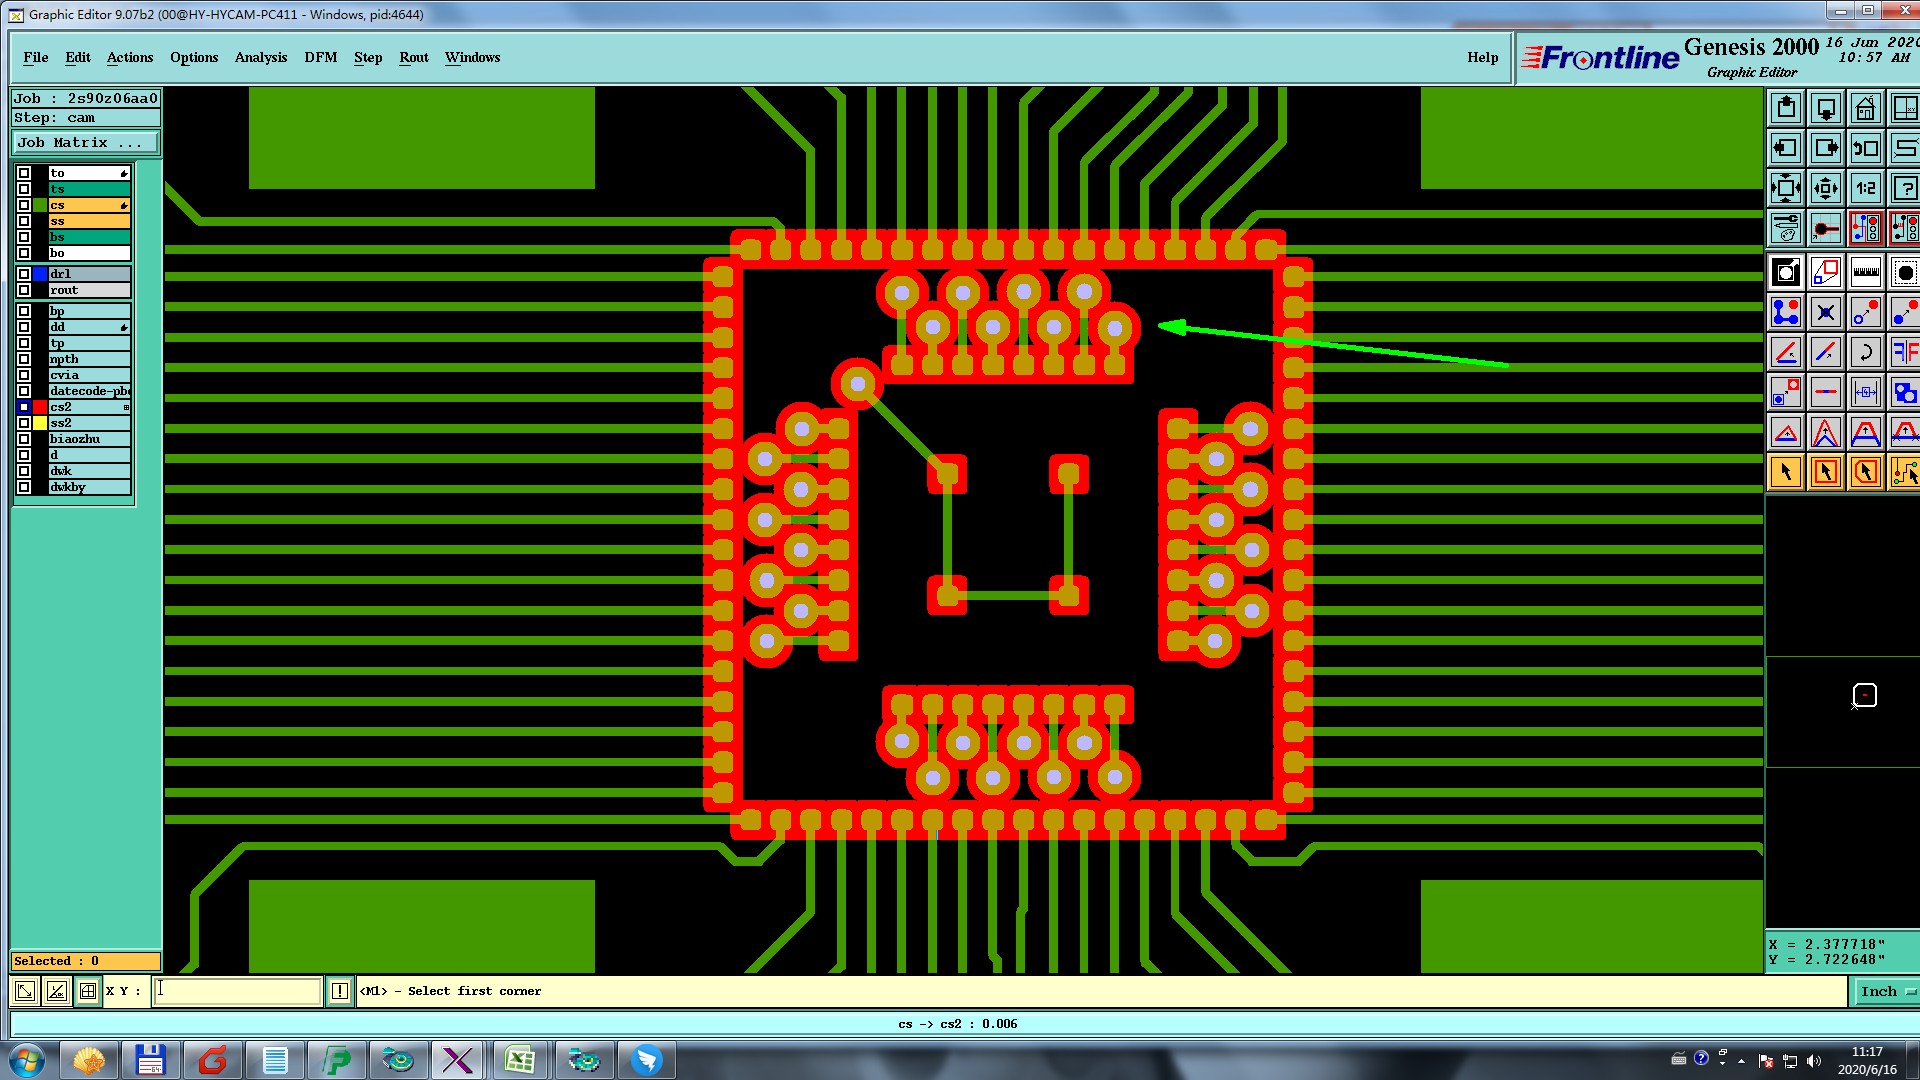Click the 1:2 scale icon

click(1865, 188)
